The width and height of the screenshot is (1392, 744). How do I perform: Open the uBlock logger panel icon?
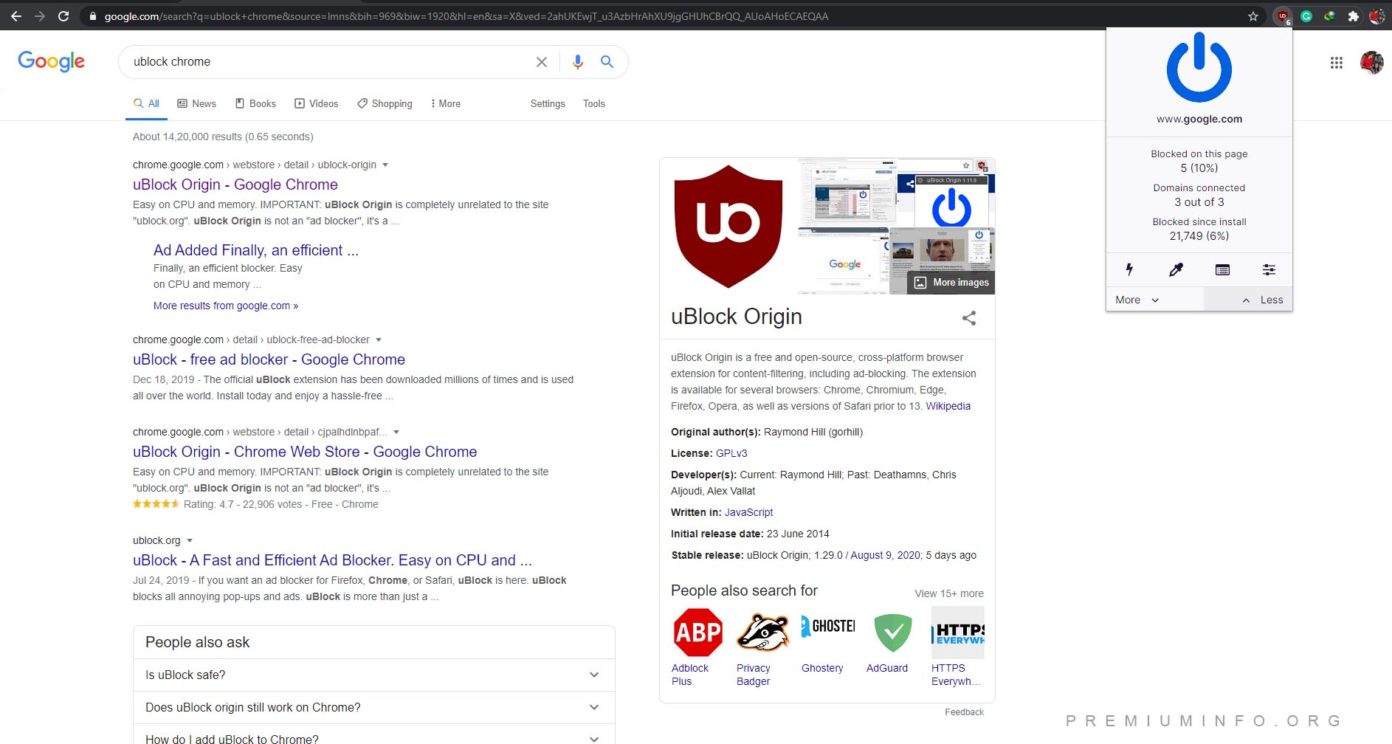tap(1222, 270)
